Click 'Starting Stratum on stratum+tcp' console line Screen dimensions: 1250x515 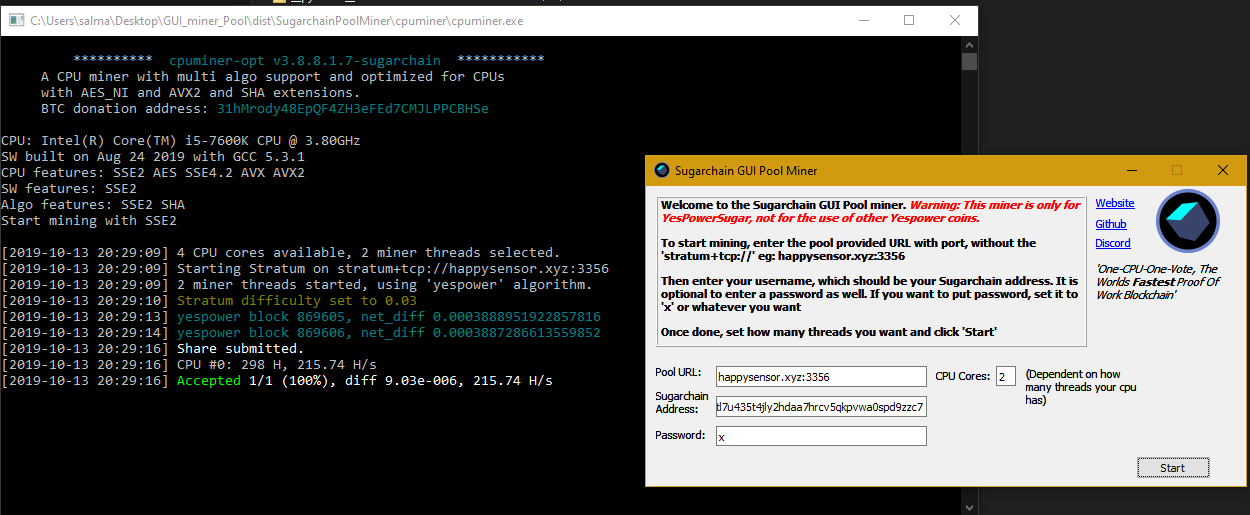(x=305, y=269)
